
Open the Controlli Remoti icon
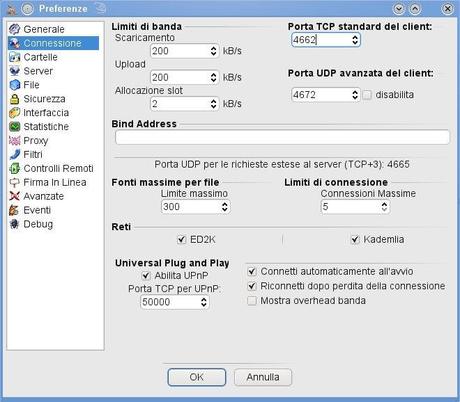(x=15, y=169)
